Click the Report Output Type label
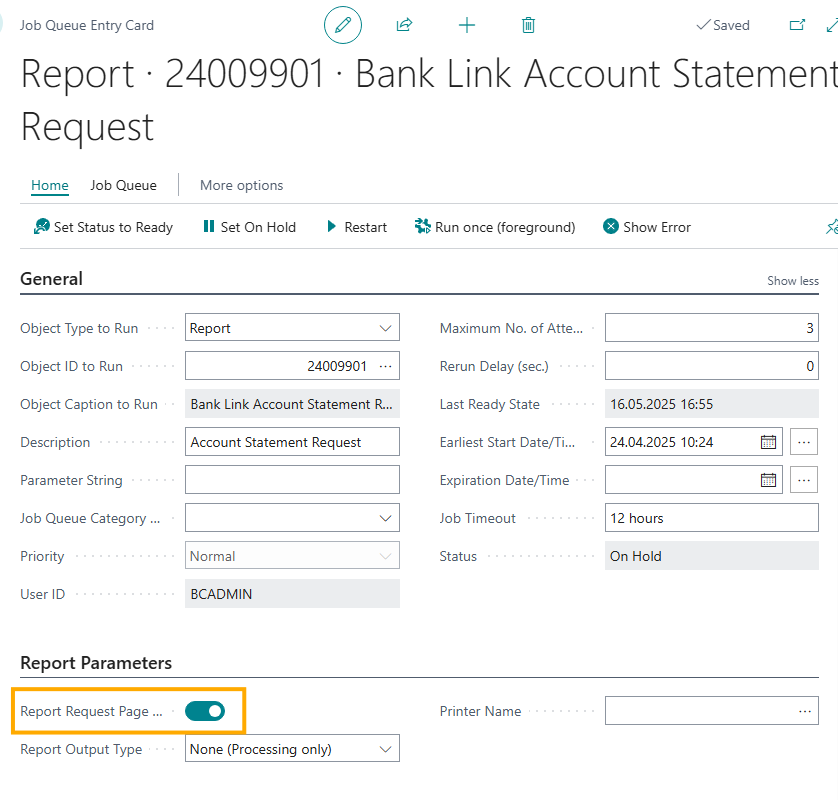Screen dimensions: 838x800 pyautogui.click(x=81, y=749)
